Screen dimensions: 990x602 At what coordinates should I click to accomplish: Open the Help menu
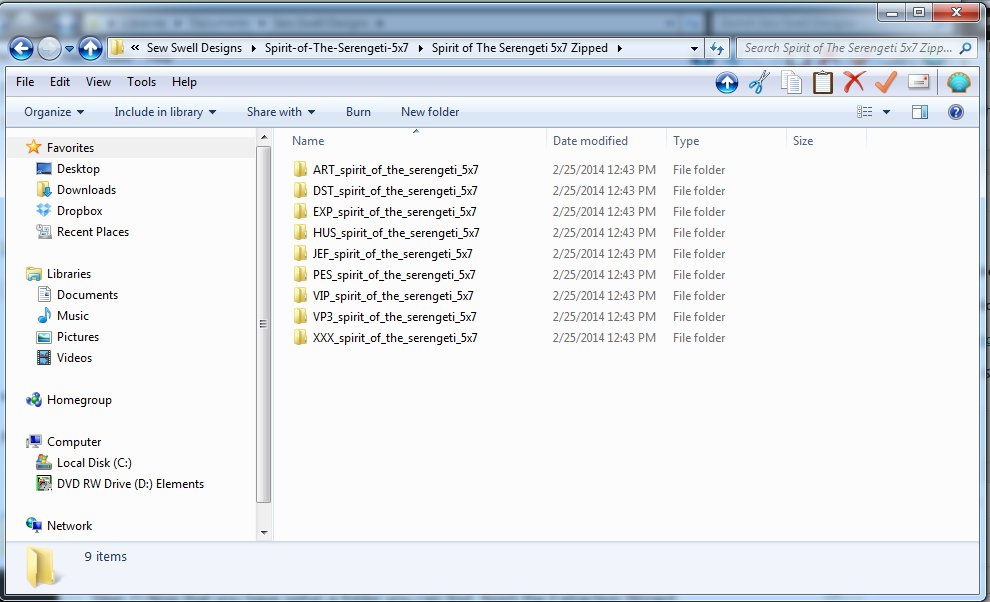[x=184, y=82]
